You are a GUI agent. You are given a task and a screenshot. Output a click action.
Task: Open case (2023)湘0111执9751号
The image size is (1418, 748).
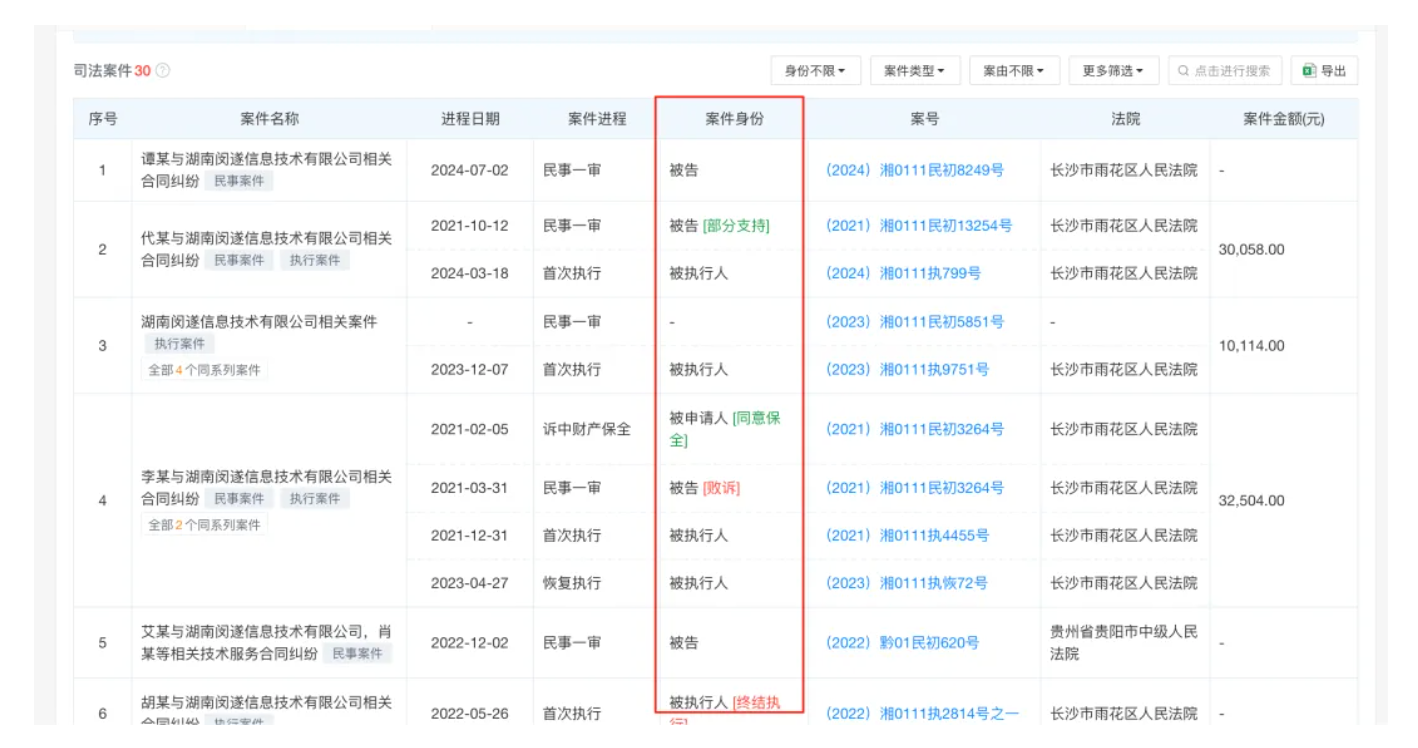point(907,369)
